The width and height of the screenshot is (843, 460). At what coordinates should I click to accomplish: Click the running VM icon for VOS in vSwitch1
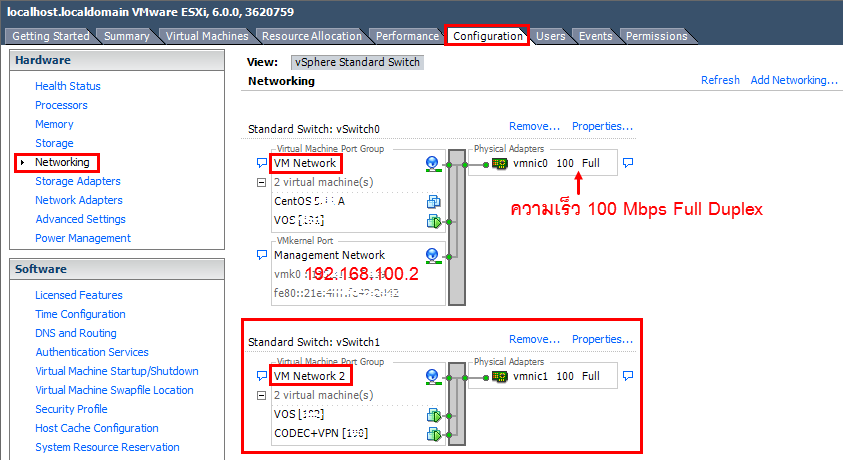434,415
